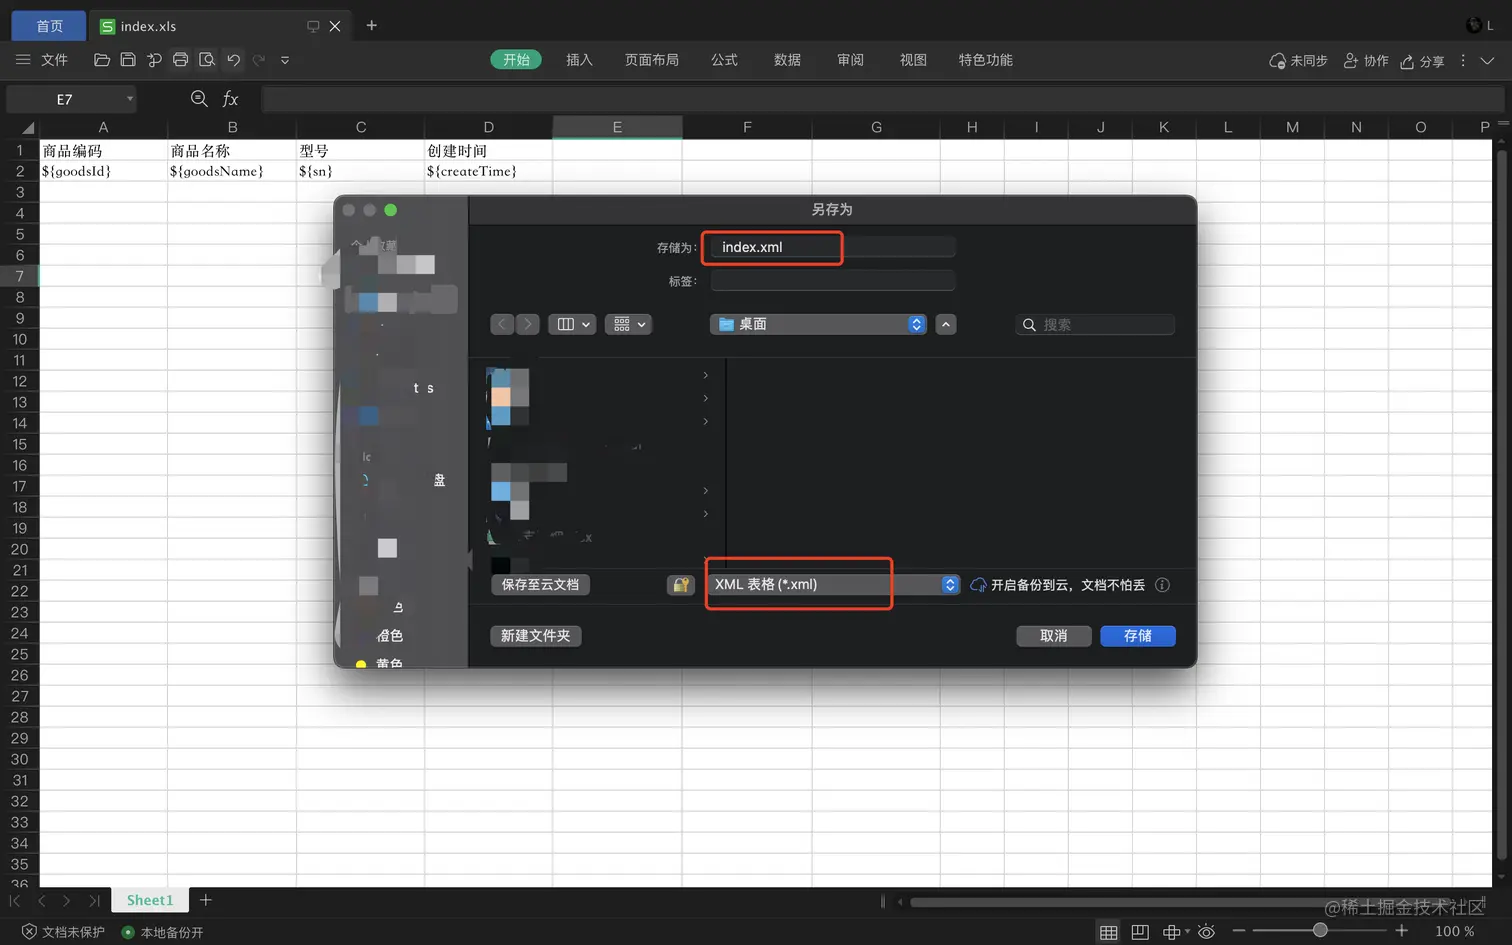Screen dimensions: 1512x945
Task: Expand the ribbon with the chevron-down arrow
Action: coord(1488,61)
